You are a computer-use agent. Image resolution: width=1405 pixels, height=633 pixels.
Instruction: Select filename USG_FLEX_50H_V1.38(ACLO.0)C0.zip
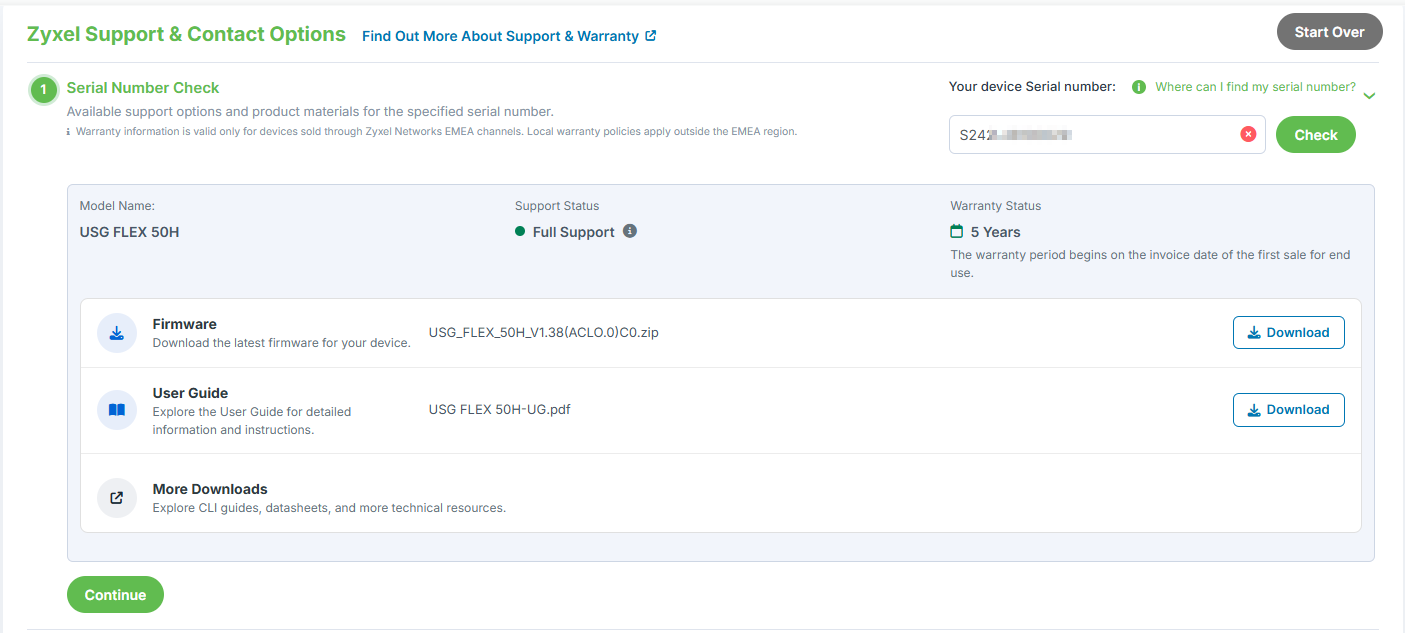(543, 332)
